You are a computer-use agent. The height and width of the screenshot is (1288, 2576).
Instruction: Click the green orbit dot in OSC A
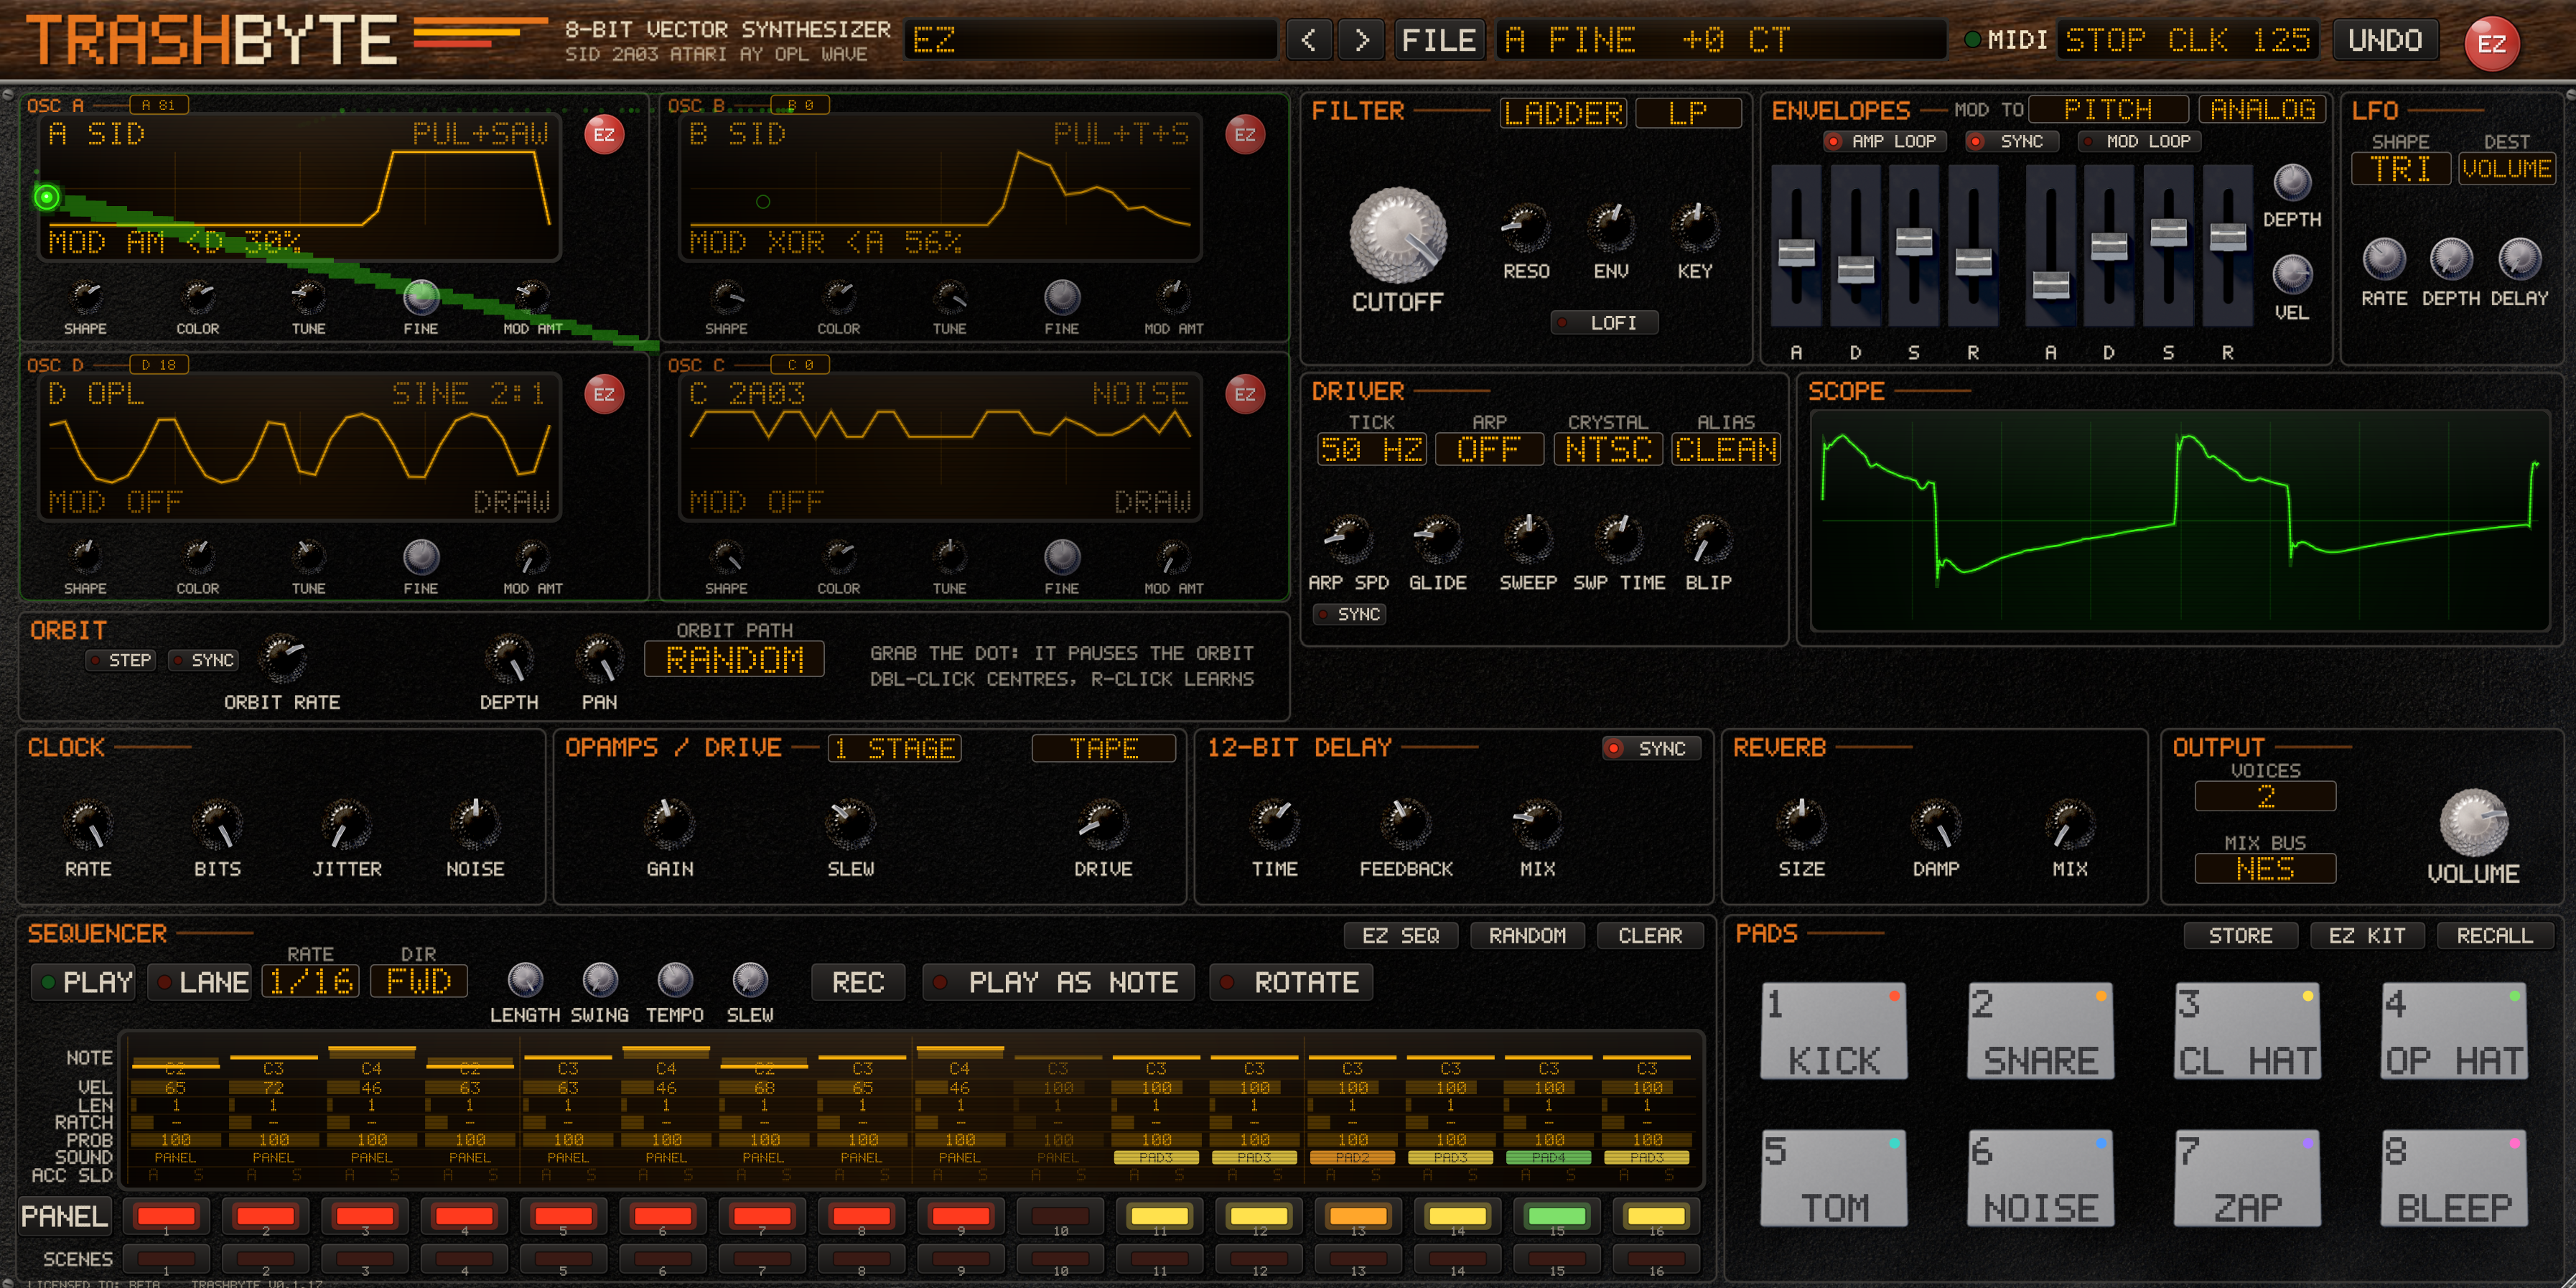tap(47, 197)
